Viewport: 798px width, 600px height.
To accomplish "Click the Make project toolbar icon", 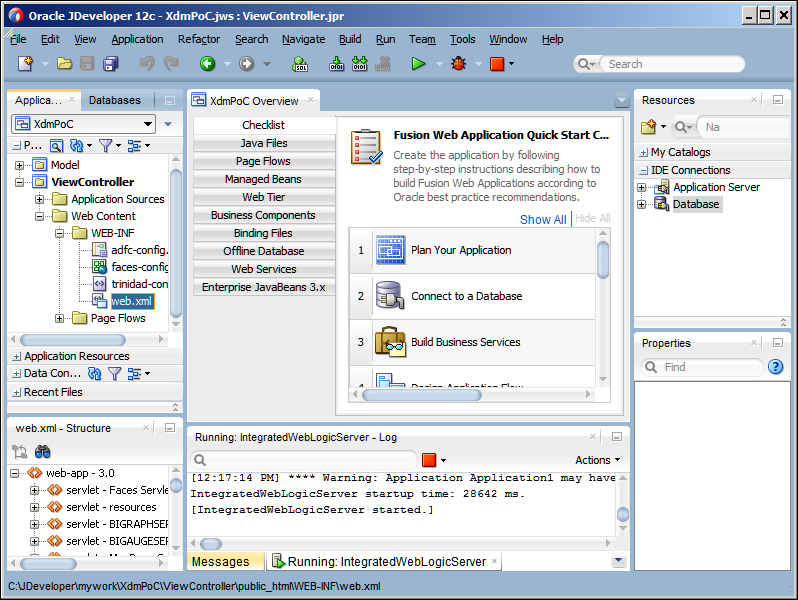I will point(336,64).
